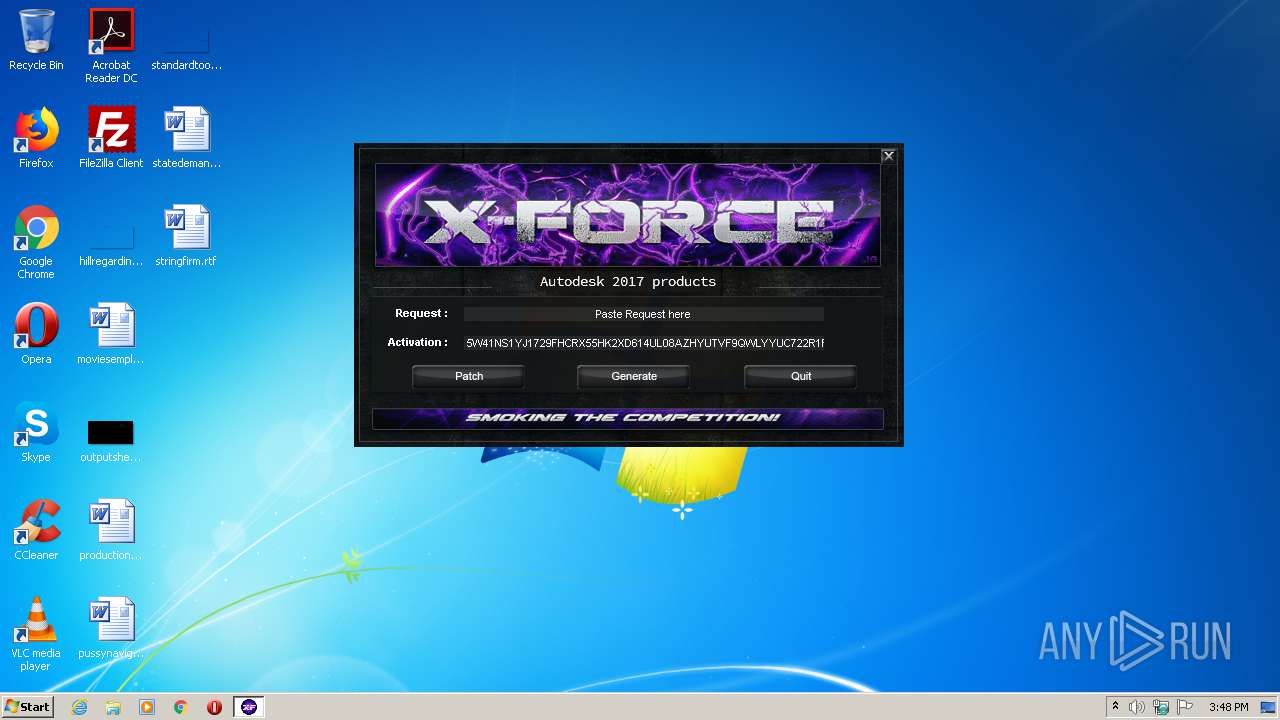Viewport: 1280px width, 720px height.
Task: Select the statedeman... Word document
Action: pos(186,138)
